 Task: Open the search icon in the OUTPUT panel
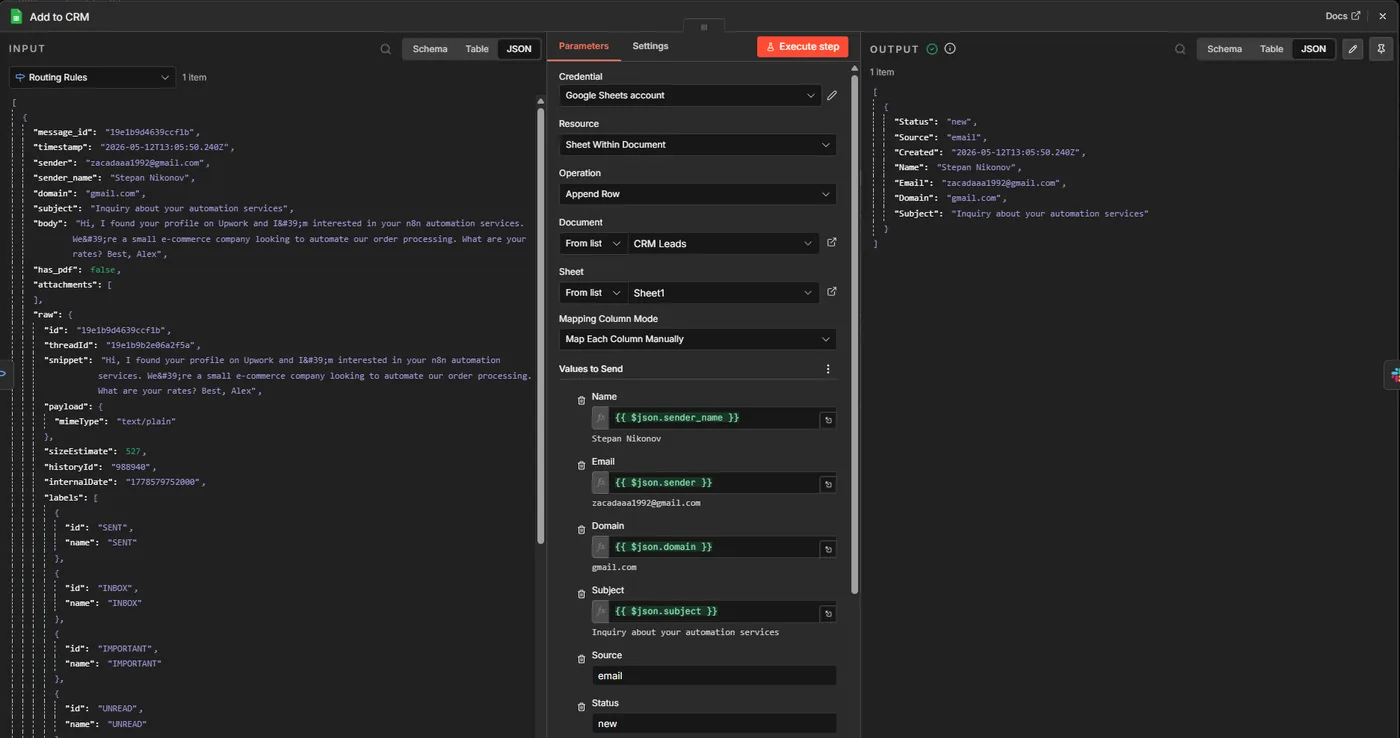point(1180,49)
